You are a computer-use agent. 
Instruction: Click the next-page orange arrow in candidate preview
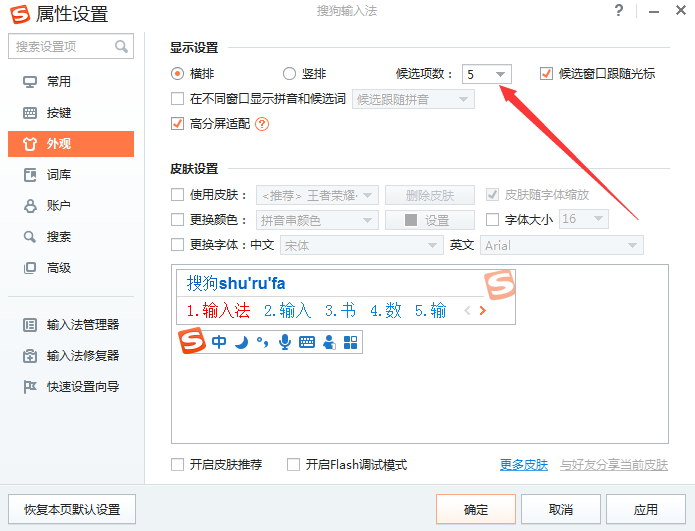click(x=483, y=311)
